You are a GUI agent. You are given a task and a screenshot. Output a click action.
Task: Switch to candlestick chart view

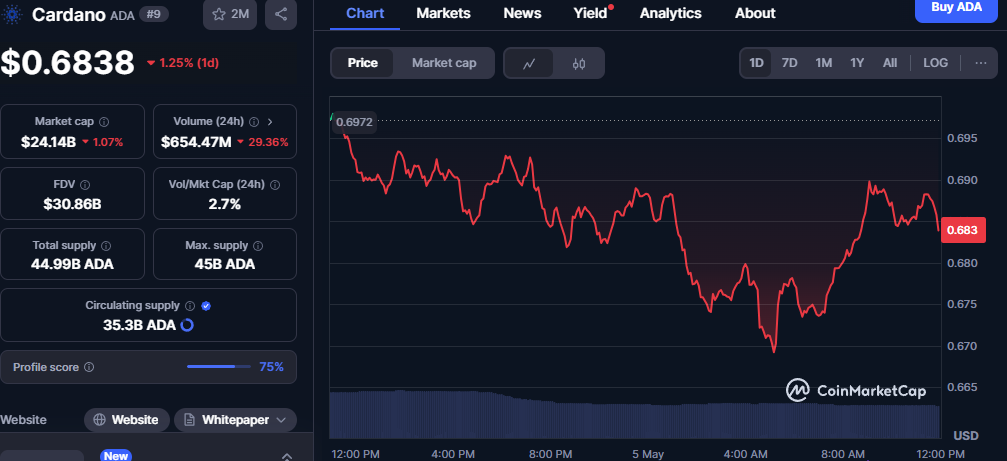click(x=579, y=63)
